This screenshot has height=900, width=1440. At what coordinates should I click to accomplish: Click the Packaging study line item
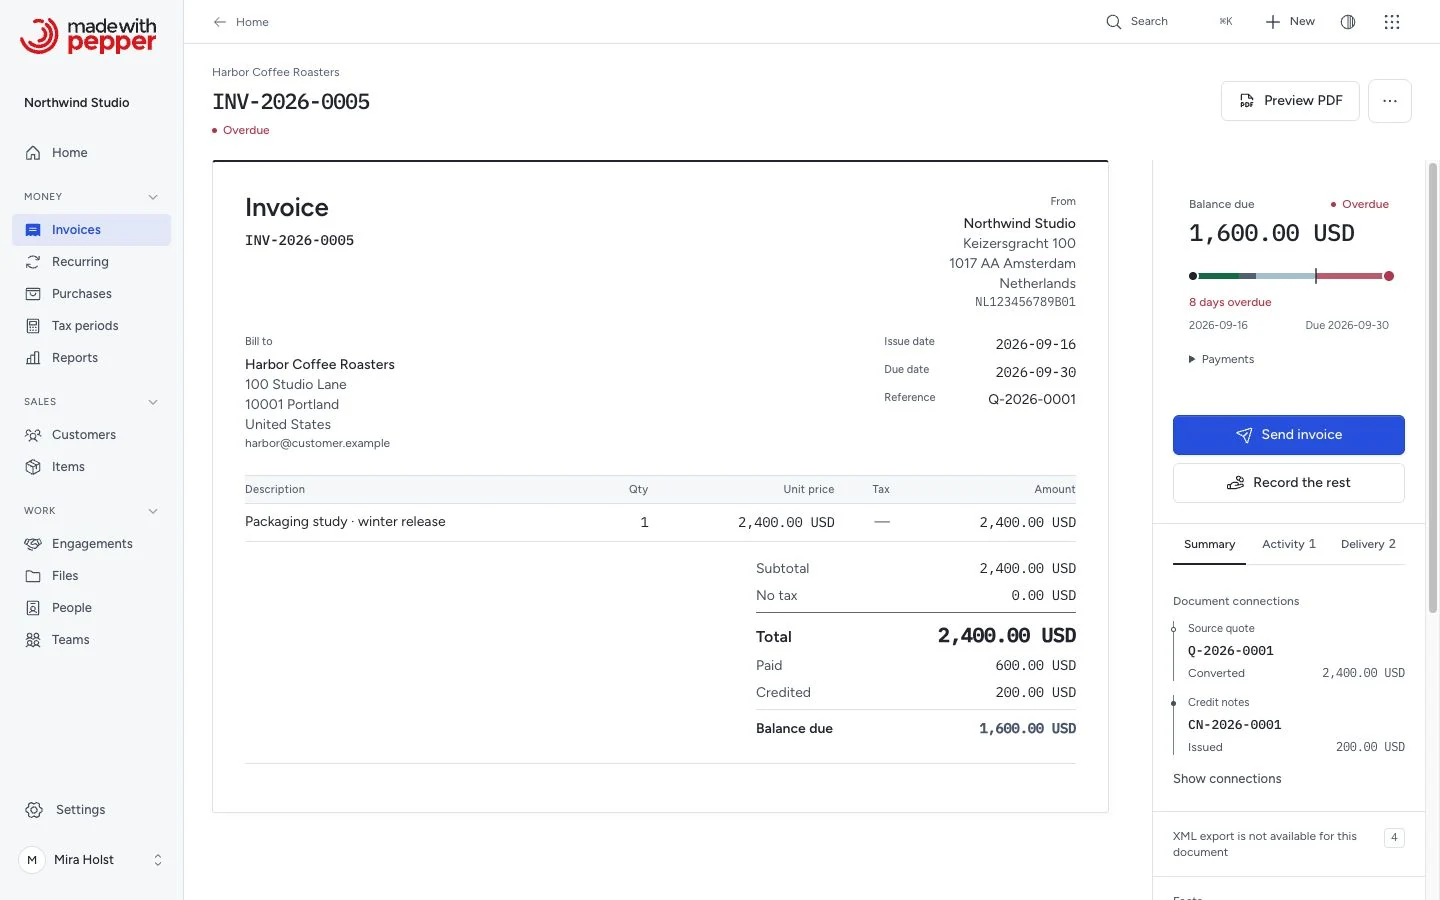click(x=660, y=522)
